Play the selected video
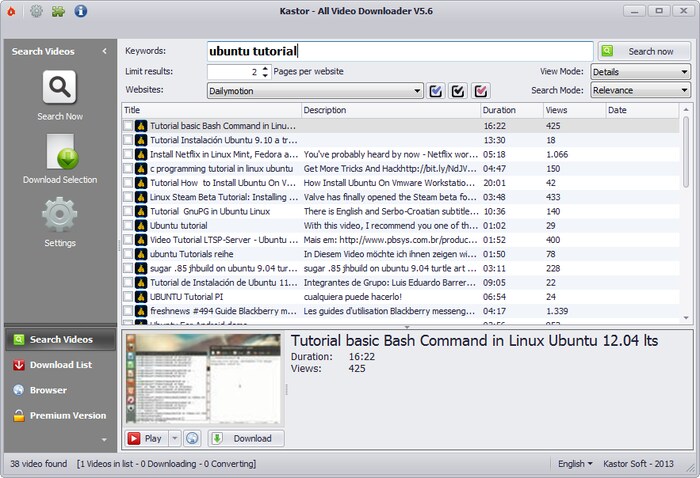Screen dimensions: 700x478 [147, 438]
